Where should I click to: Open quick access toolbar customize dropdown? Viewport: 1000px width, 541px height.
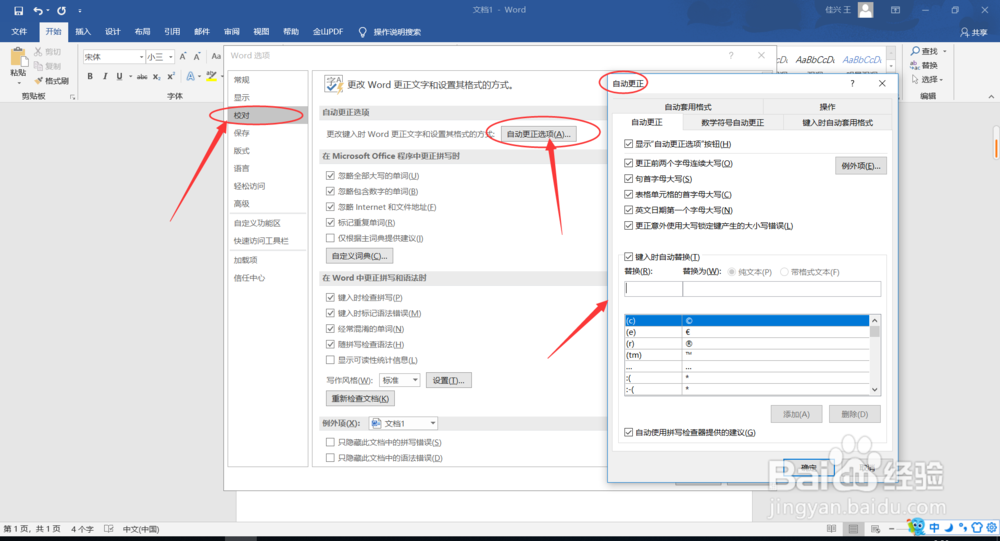click(x=80, y=10)
